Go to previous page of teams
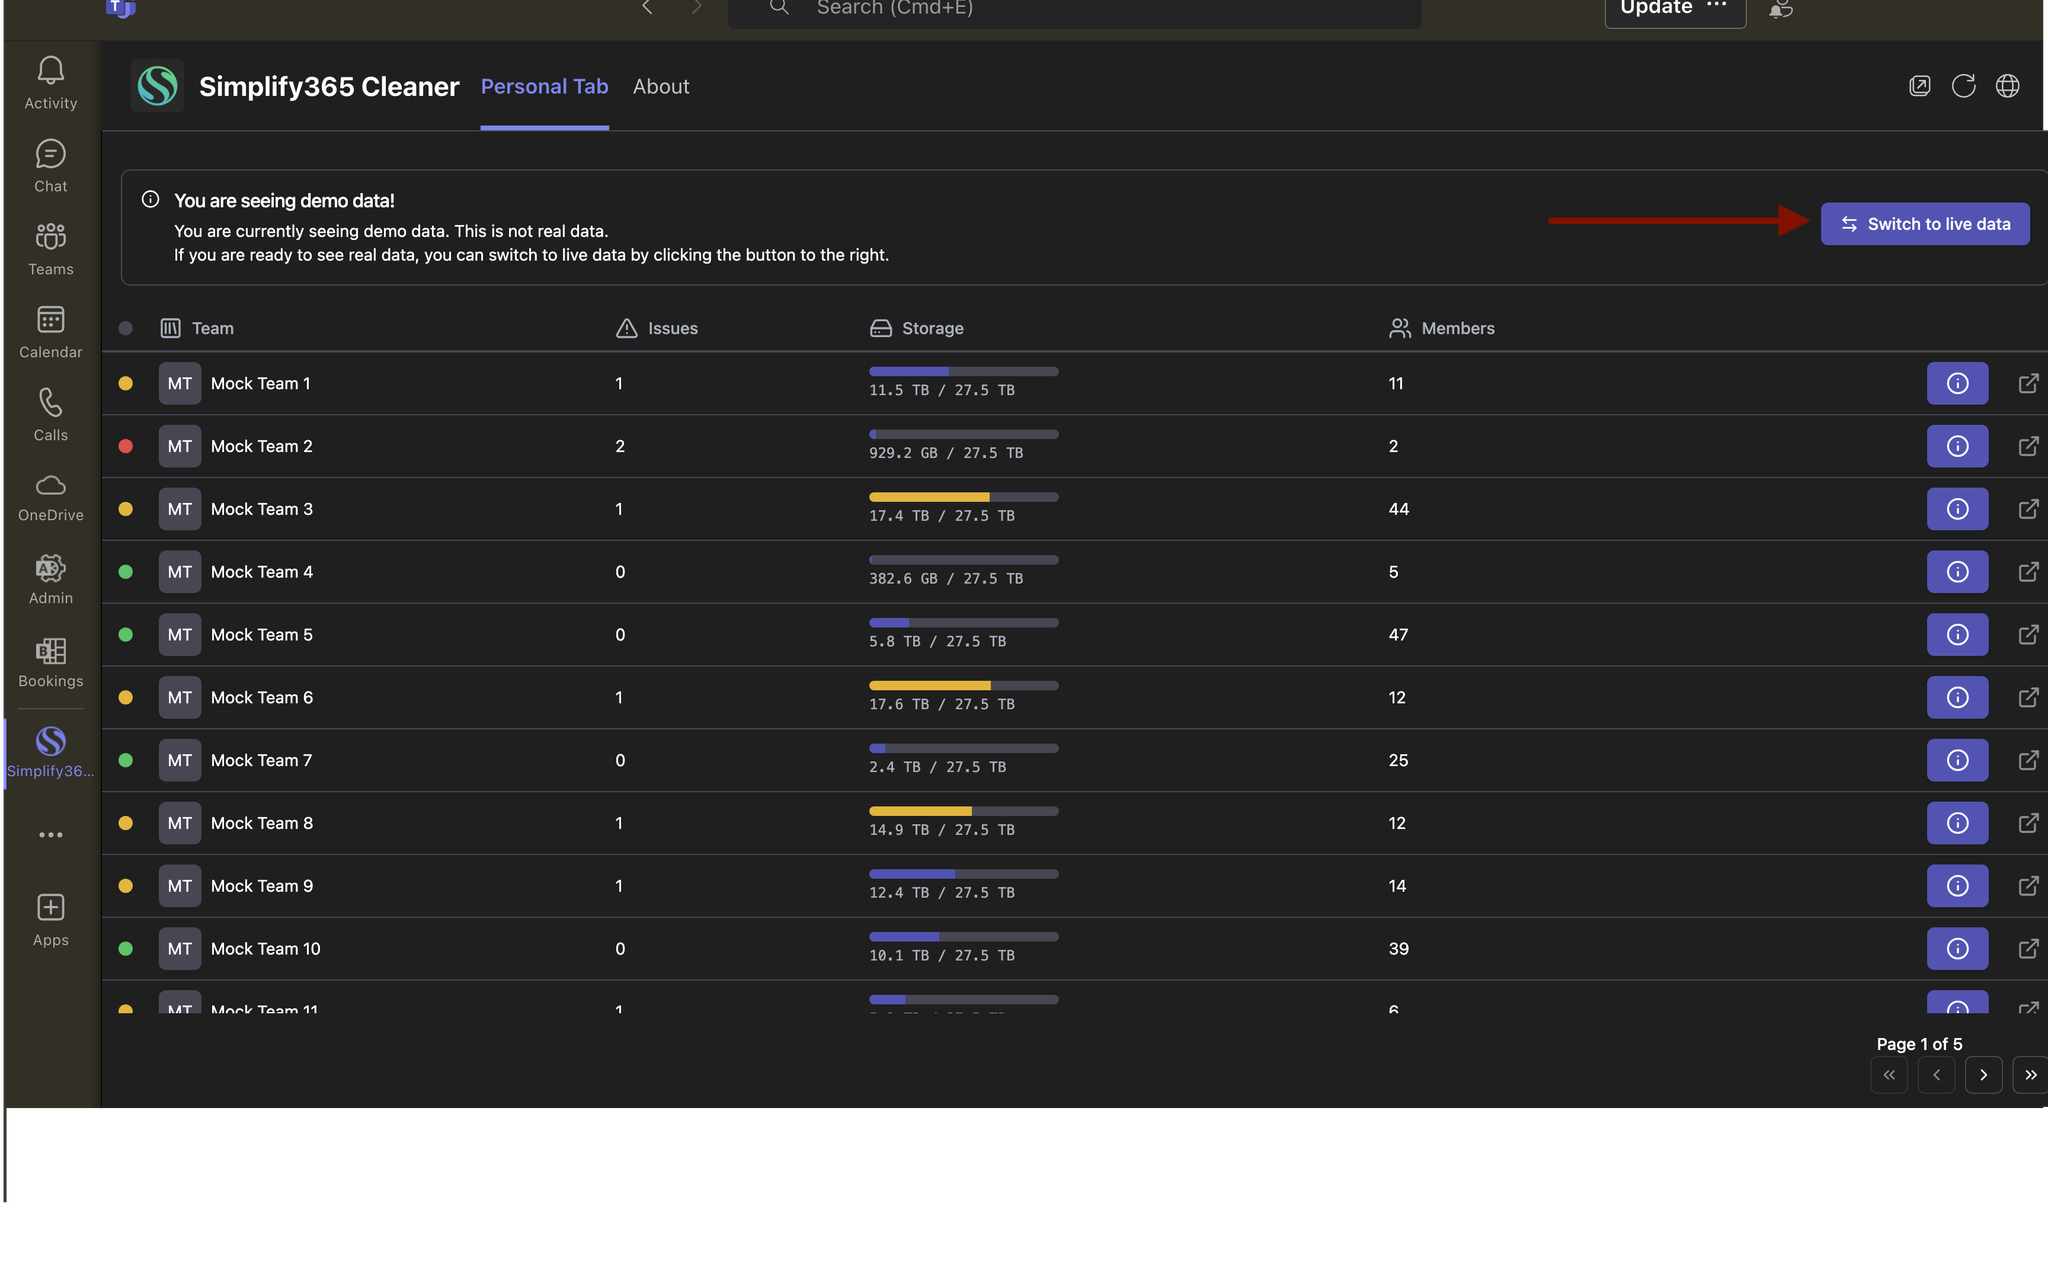2048x1281 pixels. (1937, 1075)
